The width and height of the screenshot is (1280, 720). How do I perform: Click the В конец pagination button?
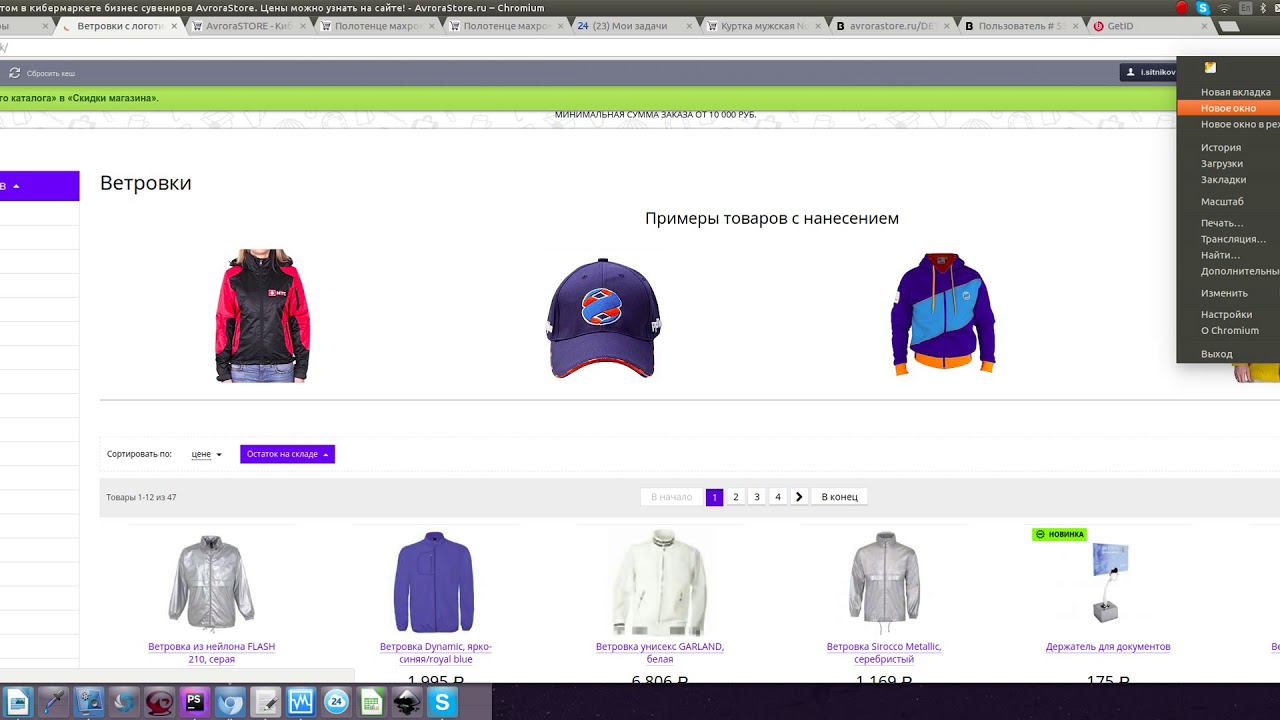(839, 496)
